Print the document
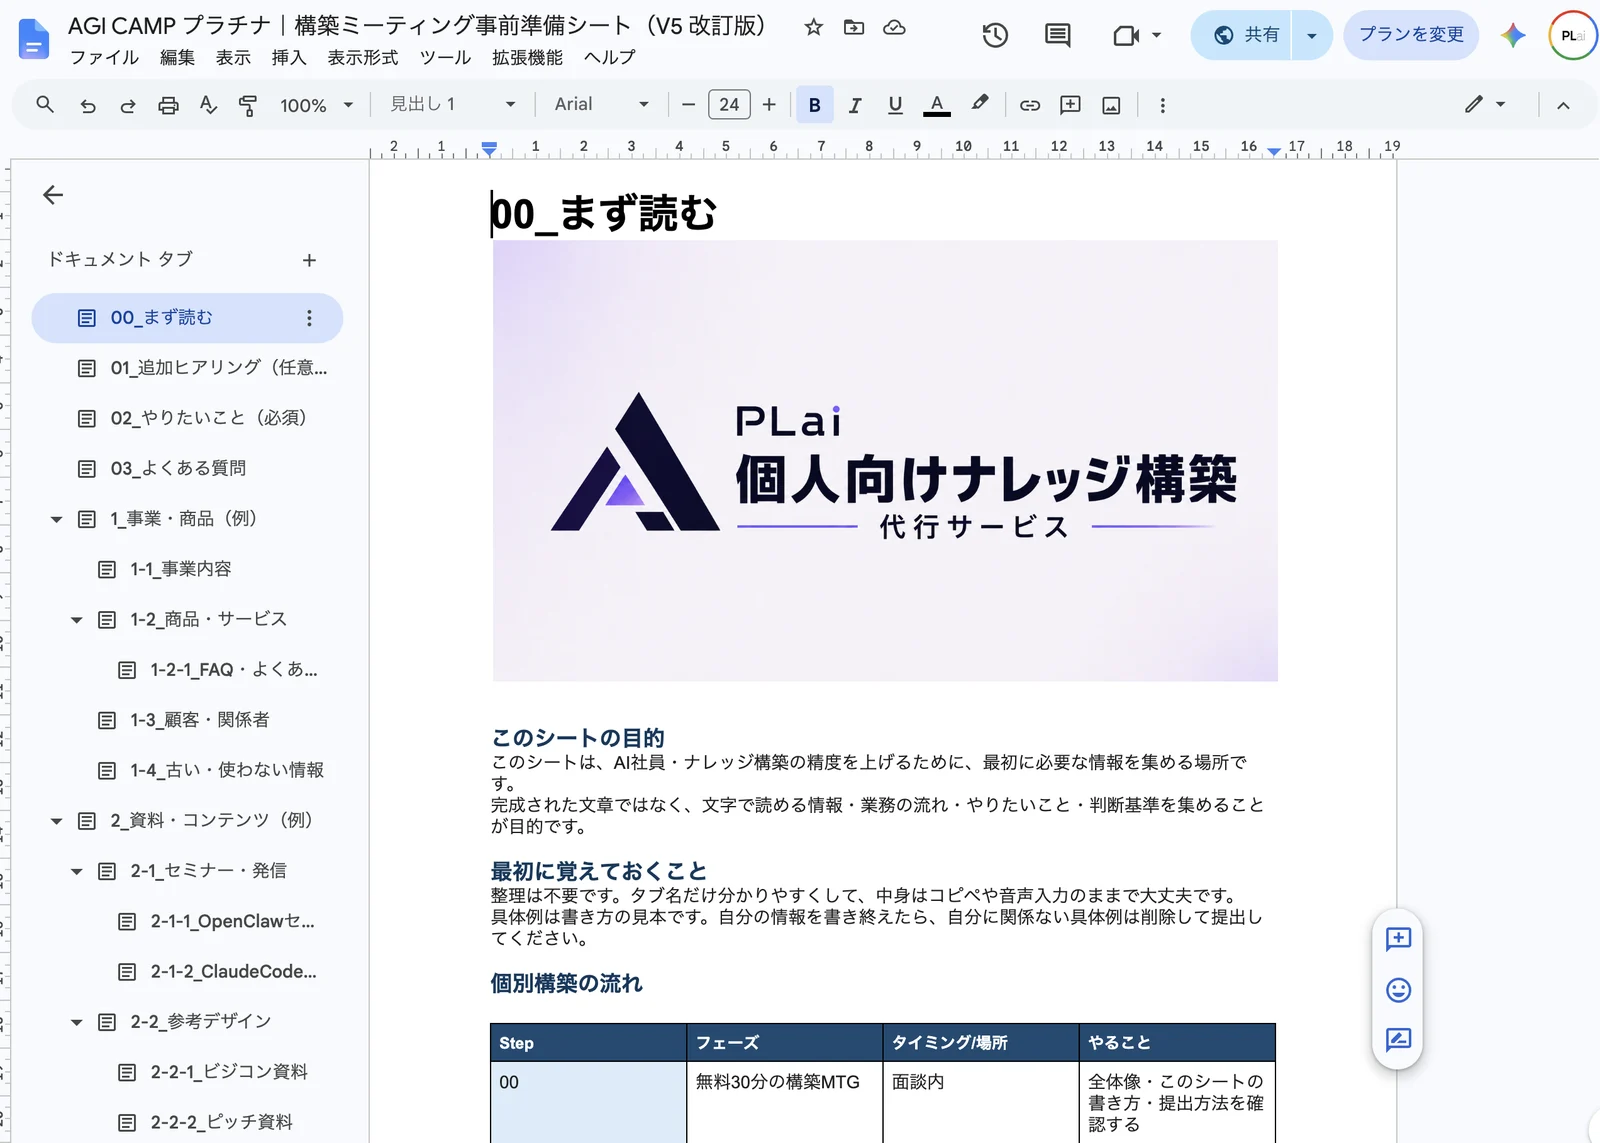 click(x=168, y=105)
